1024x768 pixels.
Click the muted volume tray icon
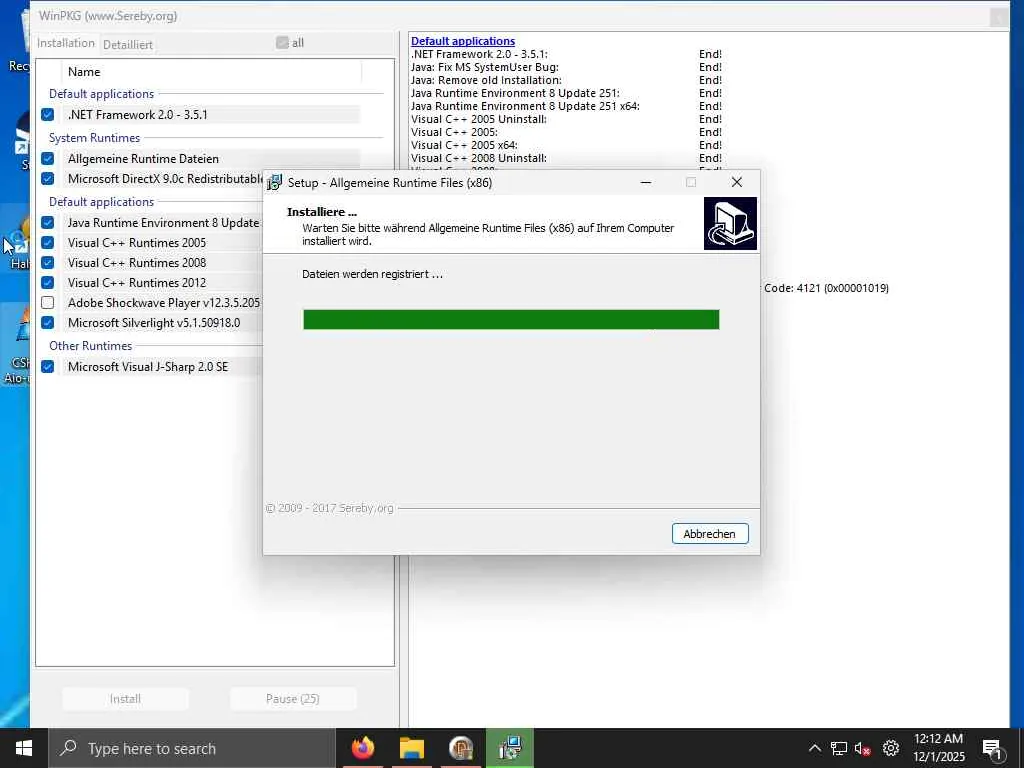pos(863,748)
